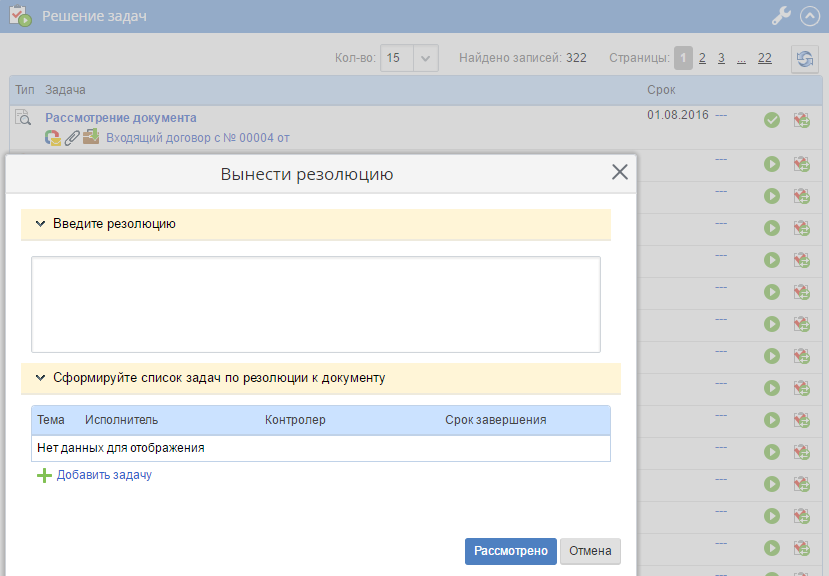The image size is (829, 576).
Task: Go to page 3 of results
Action: (721, 58)
